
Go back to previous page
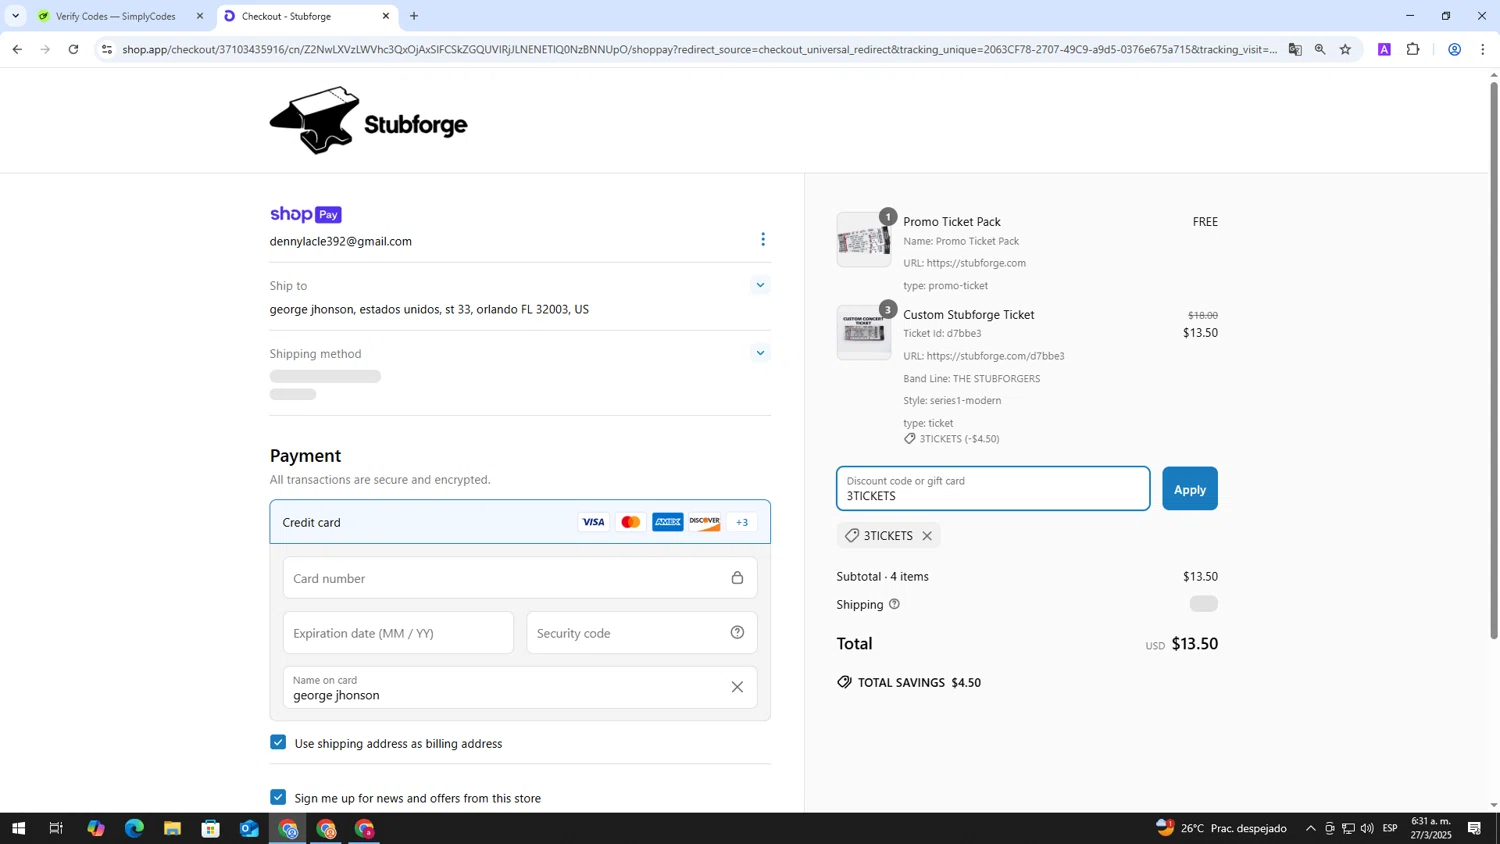tap(17, 49)
